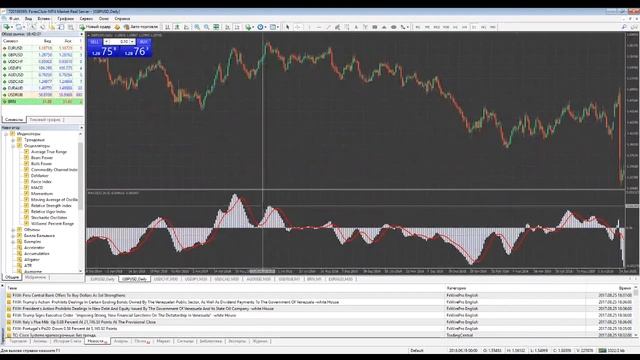The width and height of the screenshot is (640, 360).
Task: Switch to the Symbols tab in Market Watch
Action: pyautogui.click(x=14, y=120)
